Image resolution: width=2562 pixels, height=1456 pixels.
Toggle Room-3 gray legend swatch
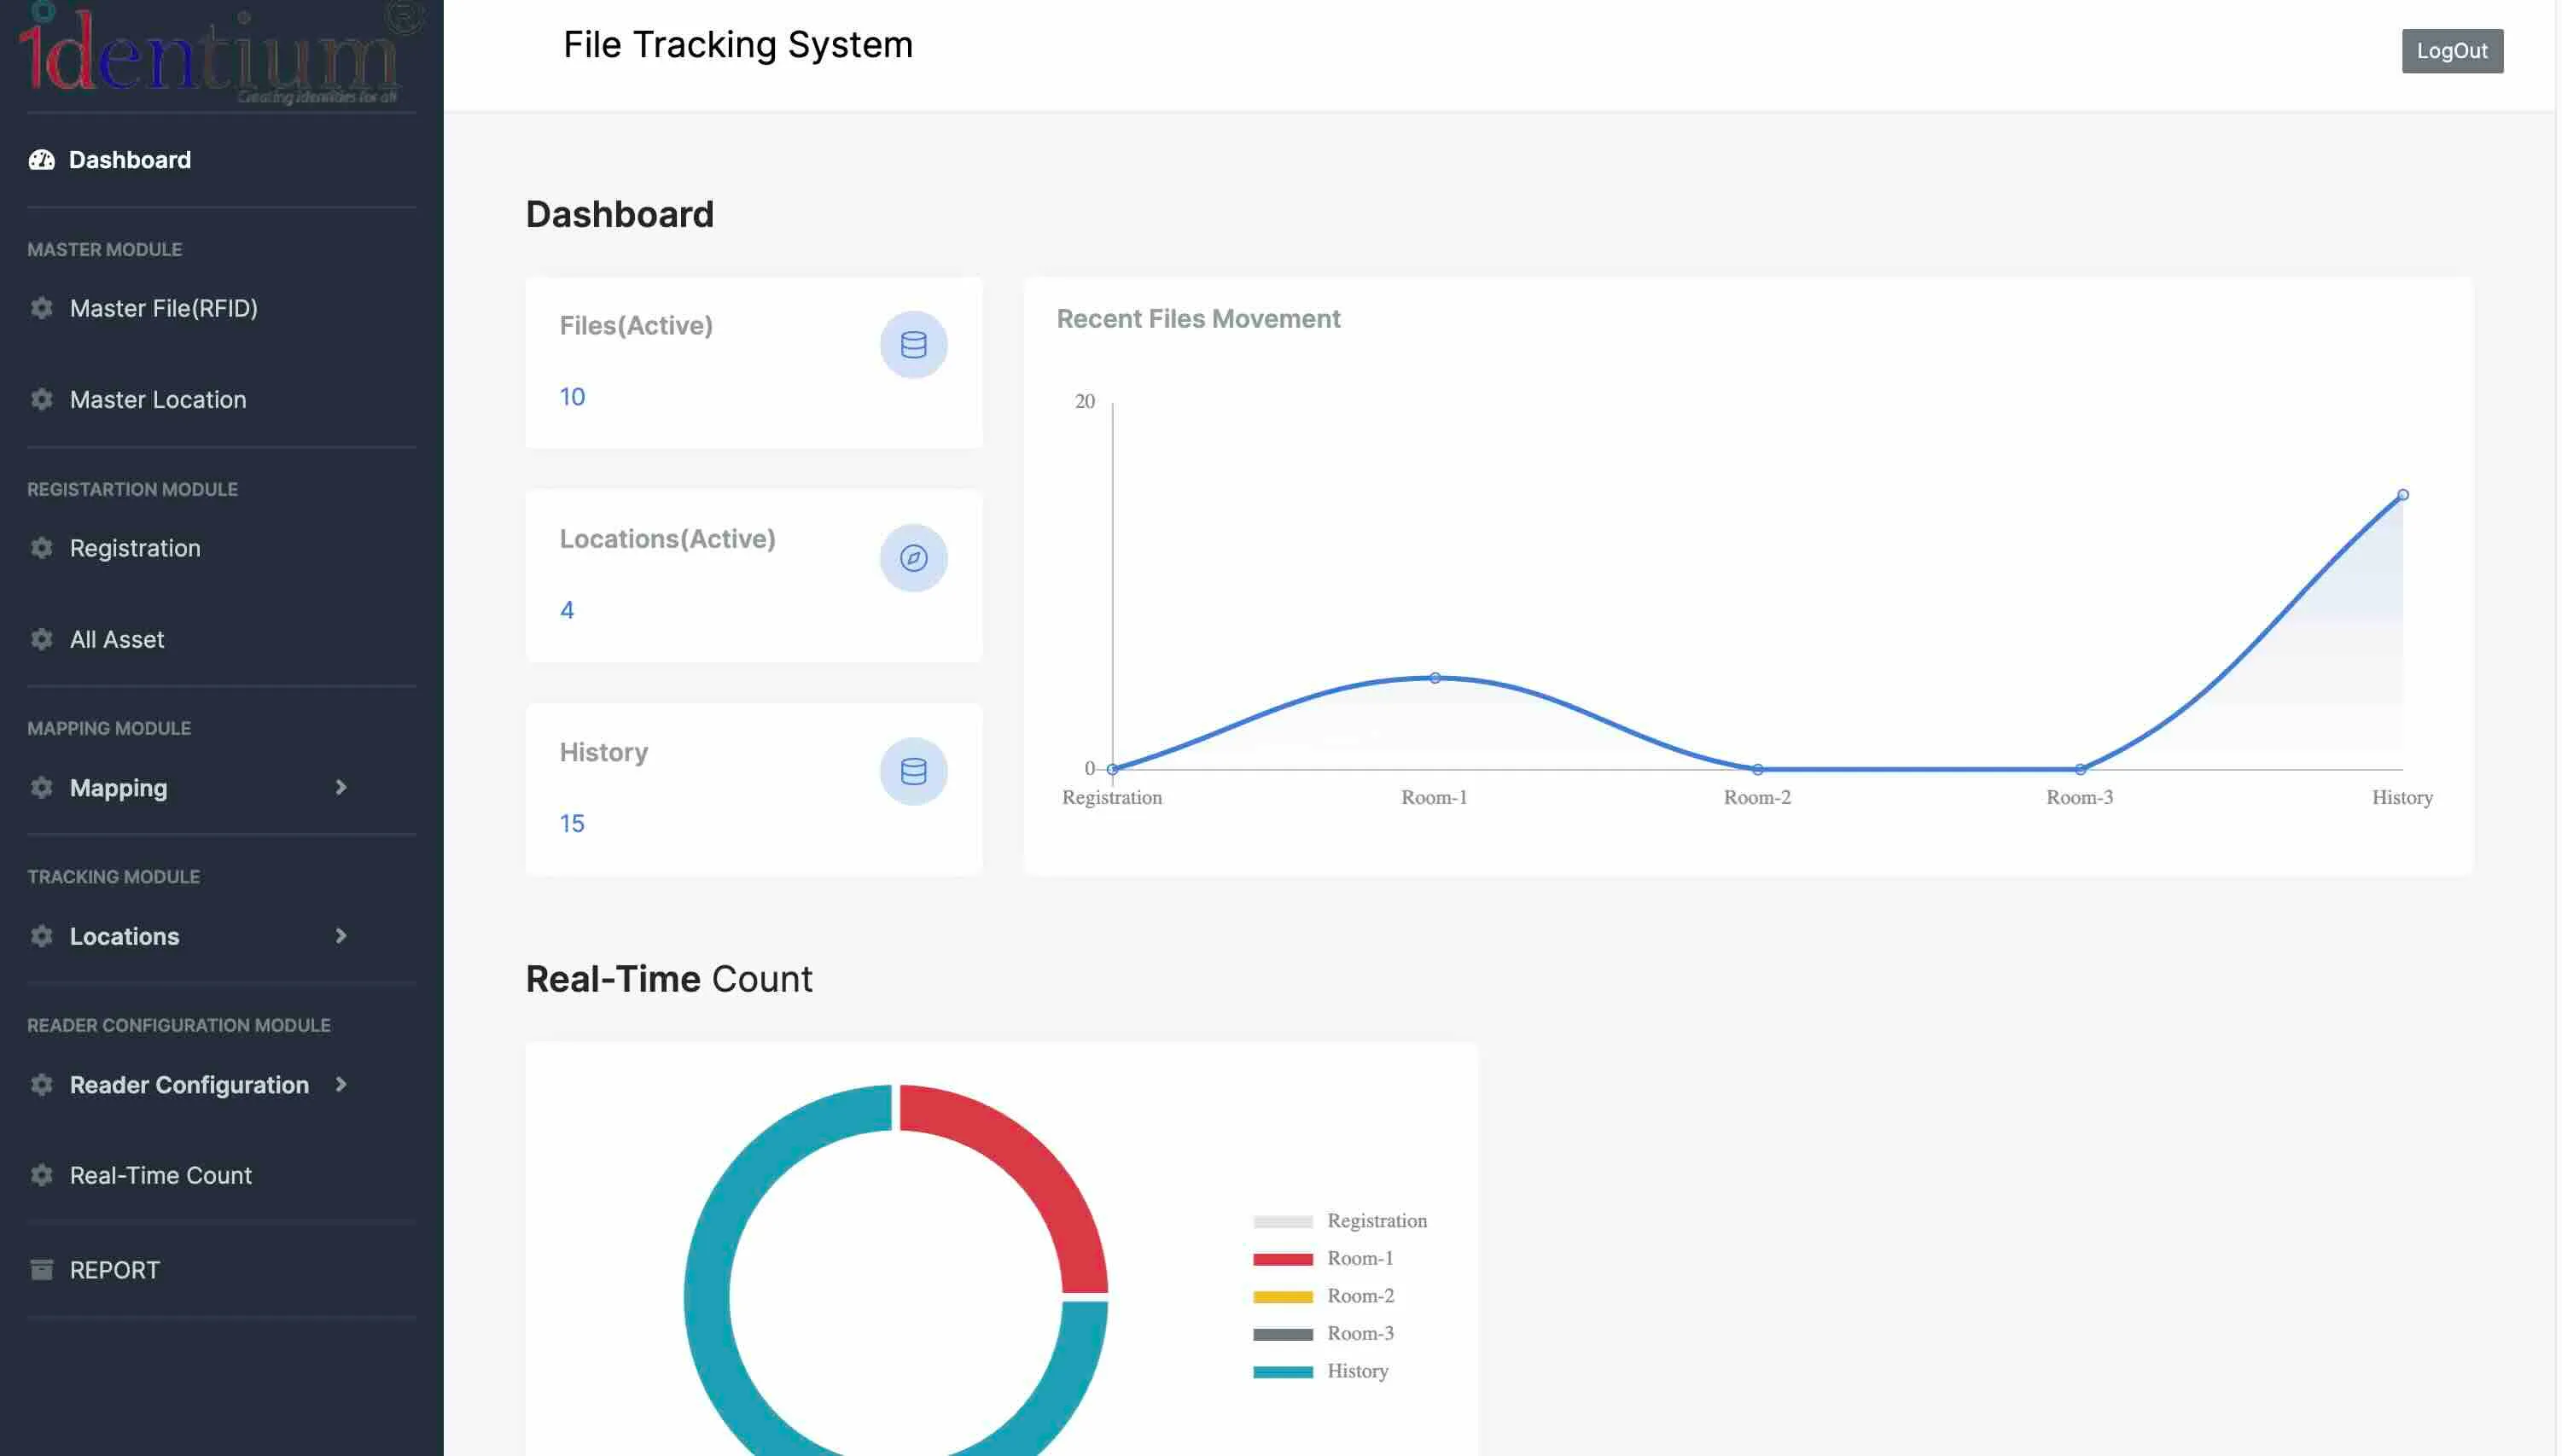pos(1282,1334)
